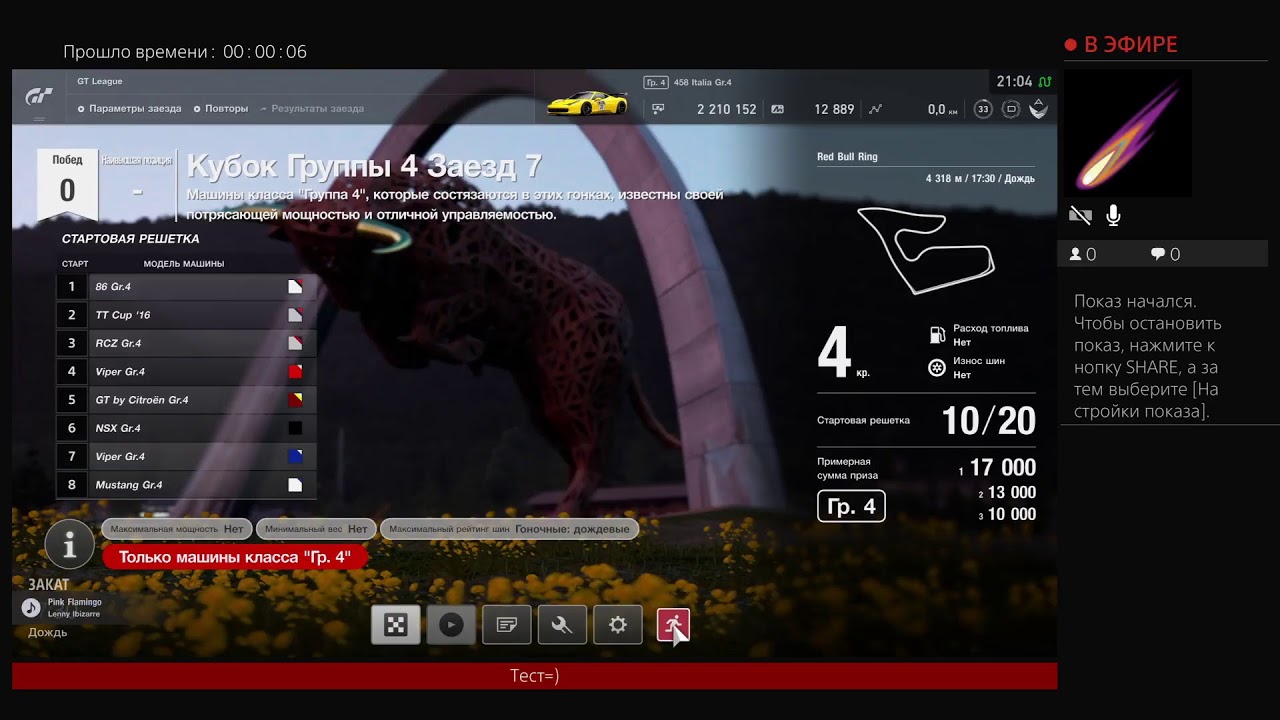Click the Red Bull Ring track map
This screenshot has height=720, width=1280.
click(x=926, y=250)
